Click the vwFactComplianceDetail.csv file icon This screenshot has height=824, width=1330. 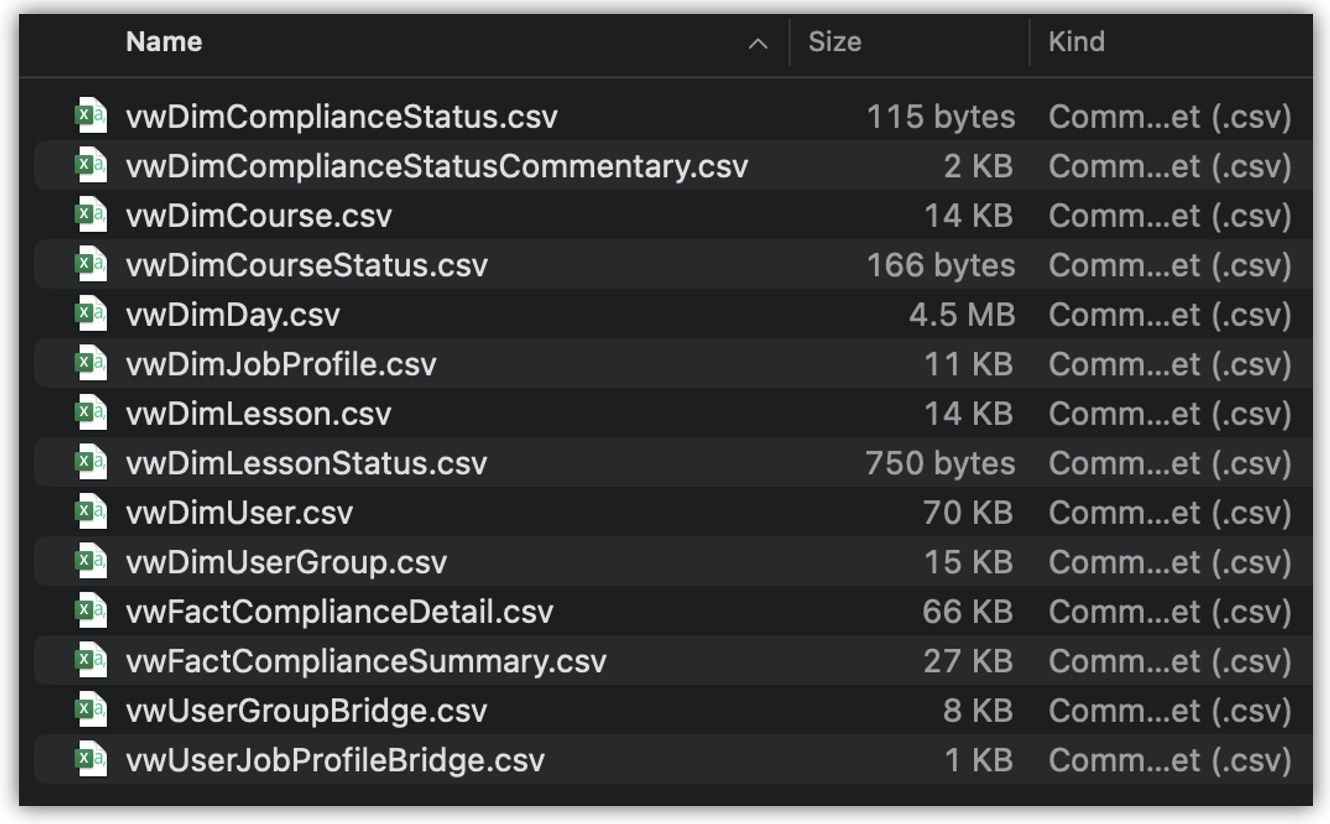91,611
